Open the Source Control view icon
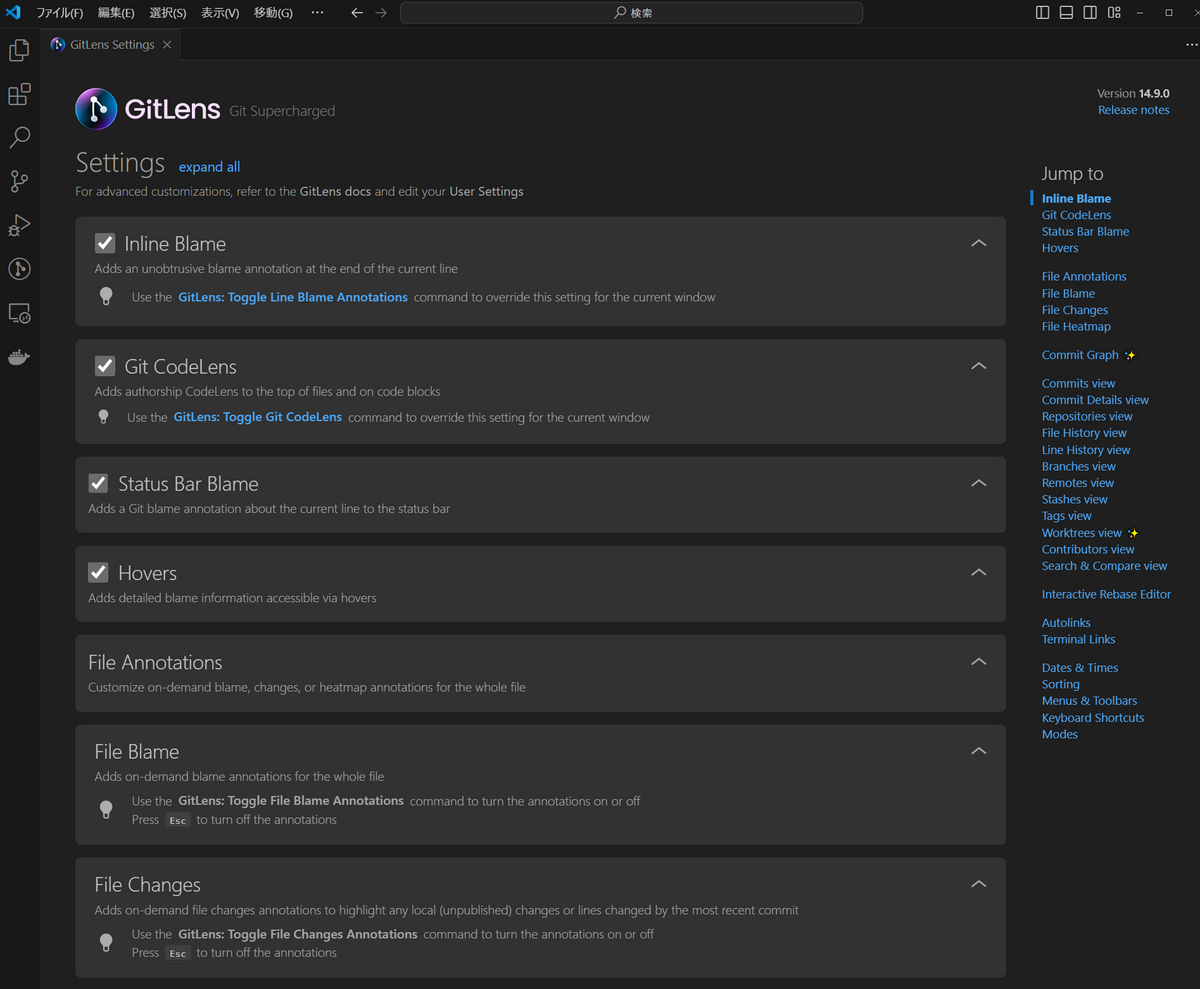 19,181
